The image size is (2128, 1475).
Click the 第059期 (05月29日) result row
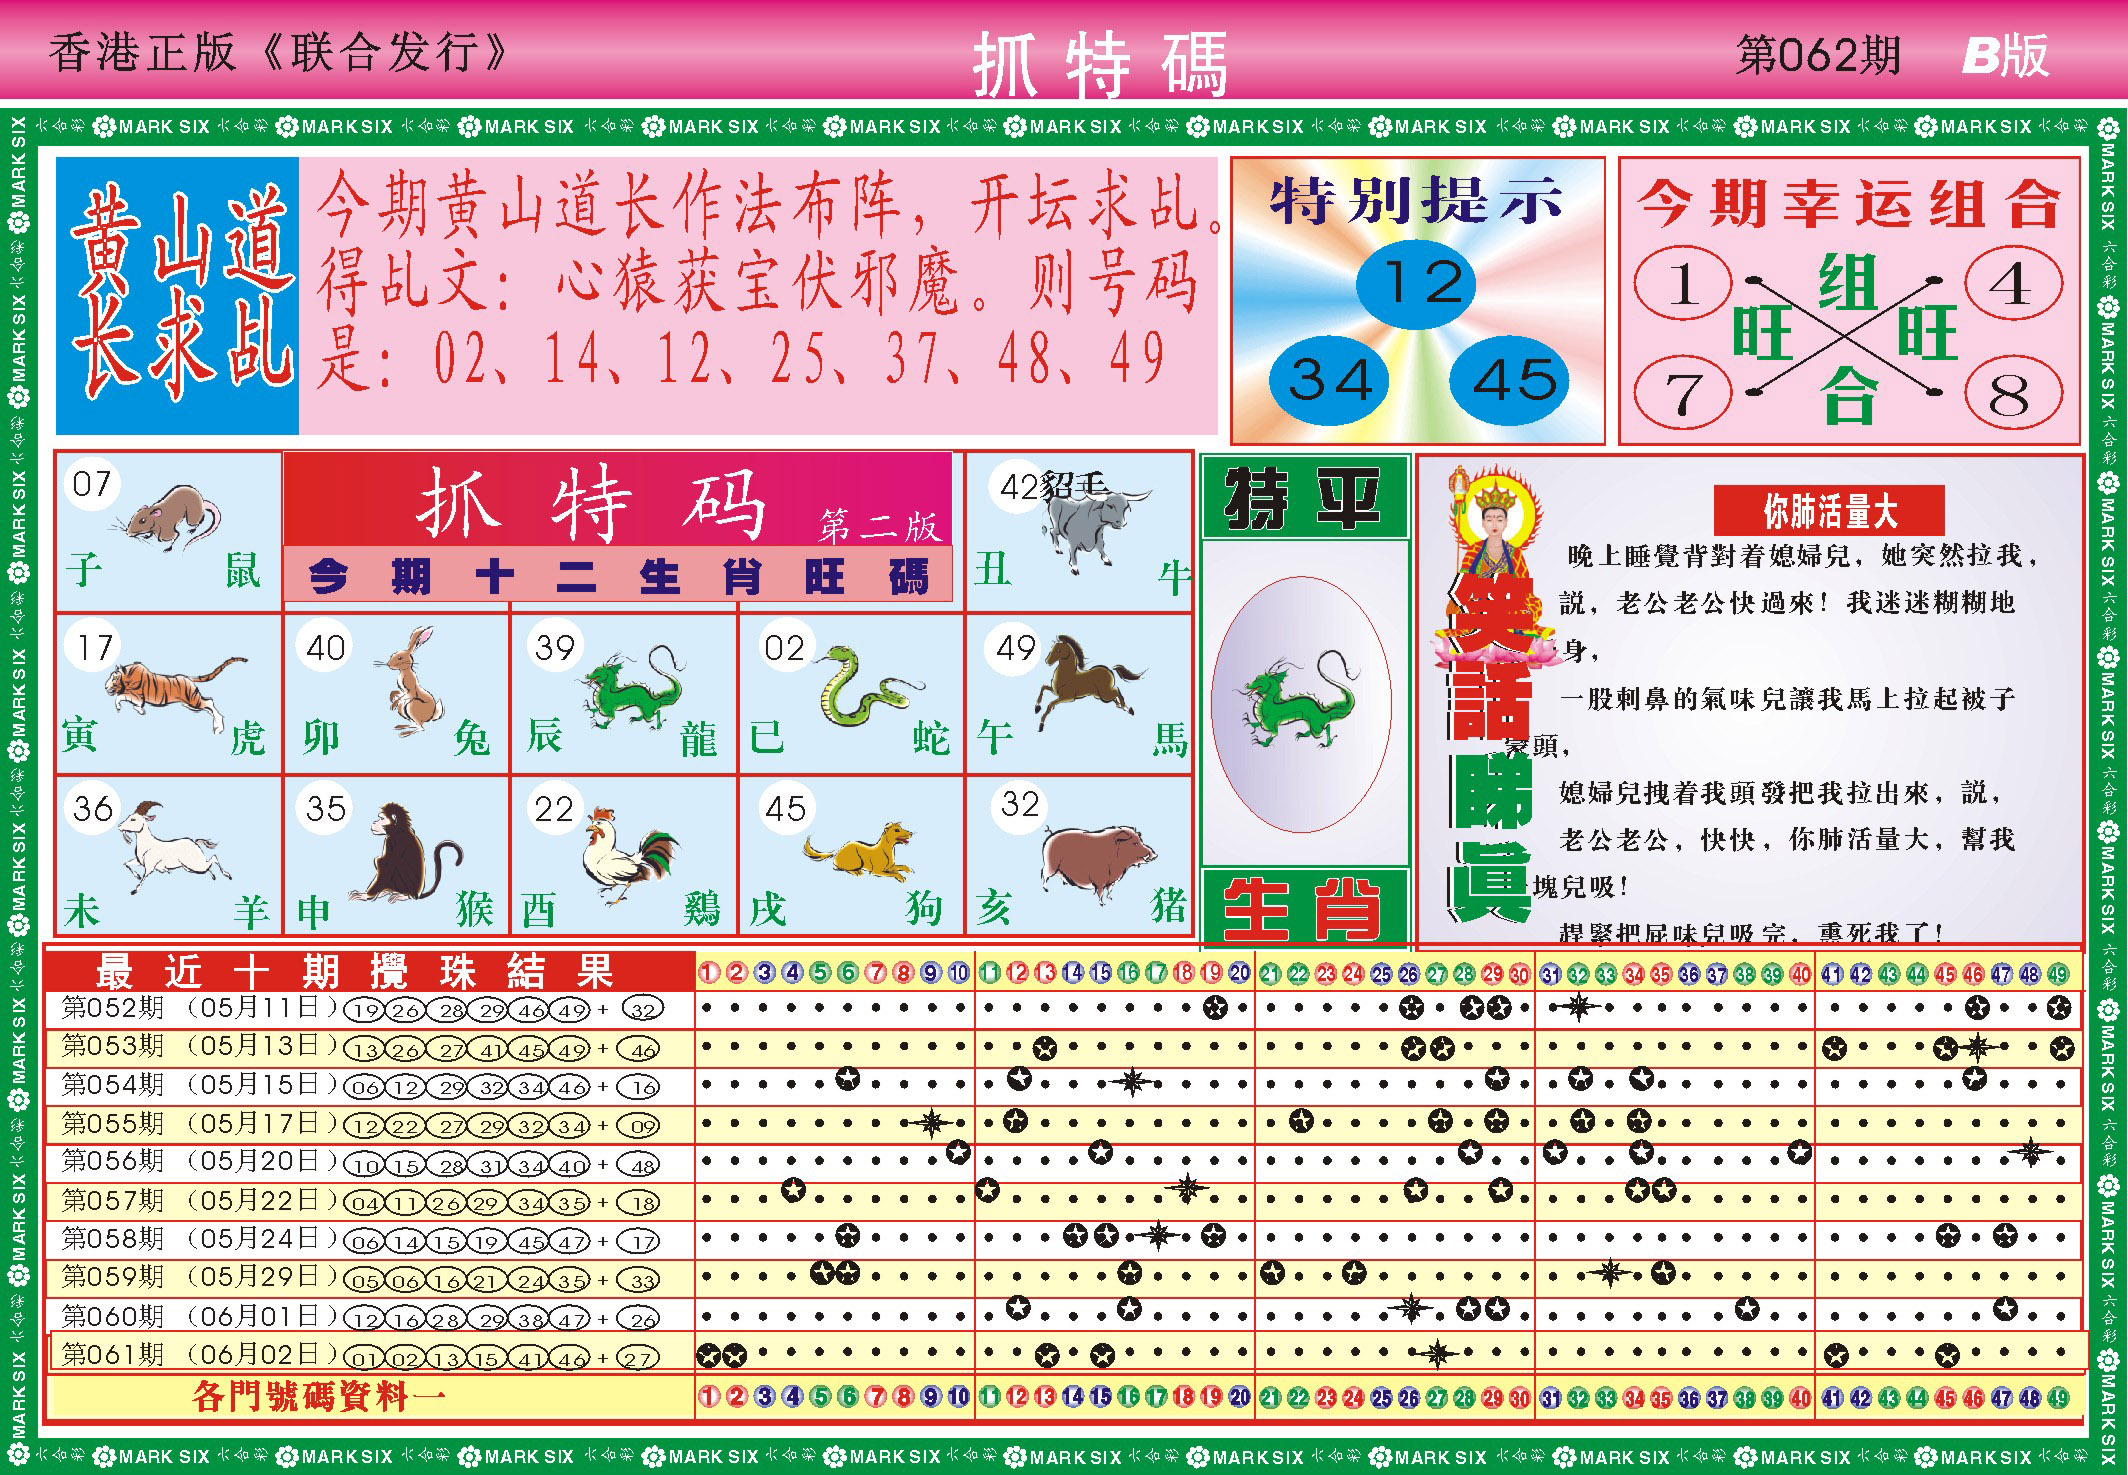[x=1065, y=1278]
